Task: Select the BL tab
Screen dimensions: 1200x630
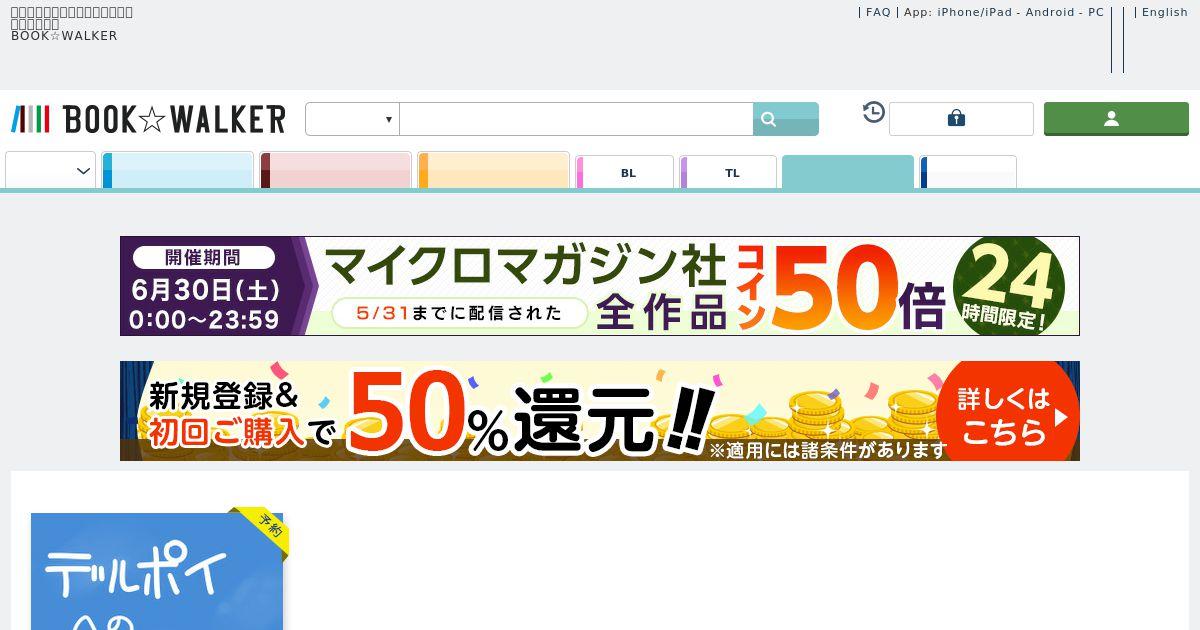Action: click(x=625, y=172)
